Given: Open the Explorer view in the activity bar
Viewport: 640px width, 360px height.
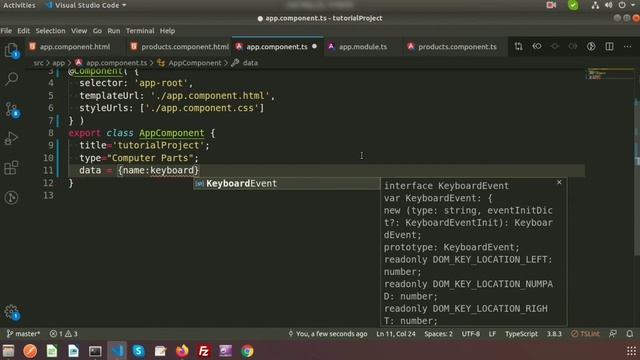Looking at the screenshot, I should tap(11, 51).
